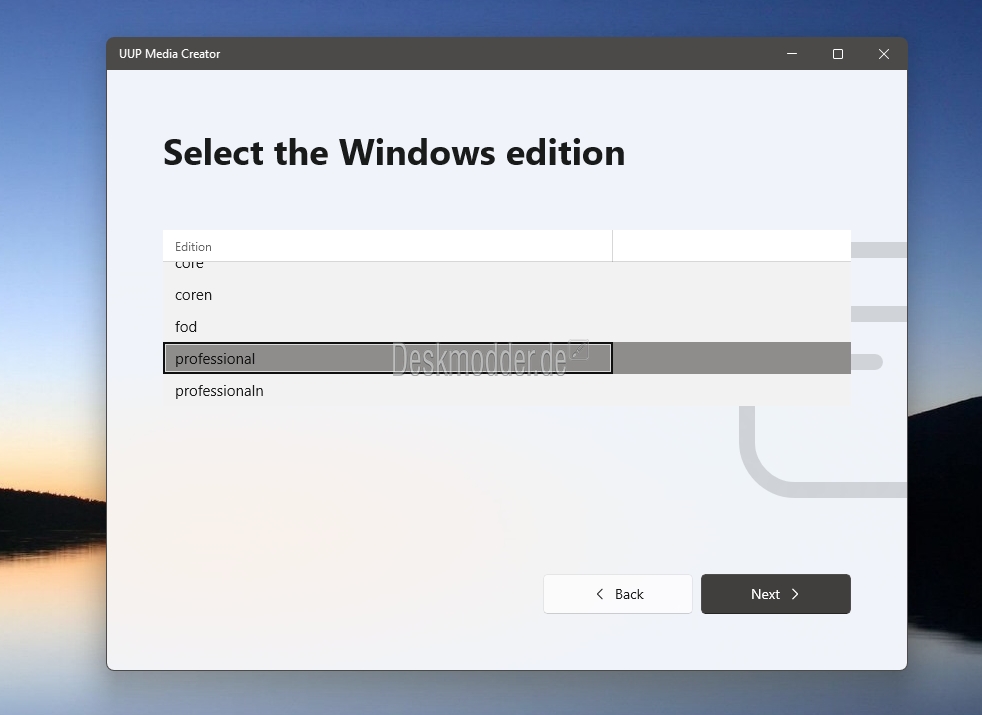The width and height of the screenshot is (982, 715).
Task: Select the professional edition row
Action: [507, 358]
